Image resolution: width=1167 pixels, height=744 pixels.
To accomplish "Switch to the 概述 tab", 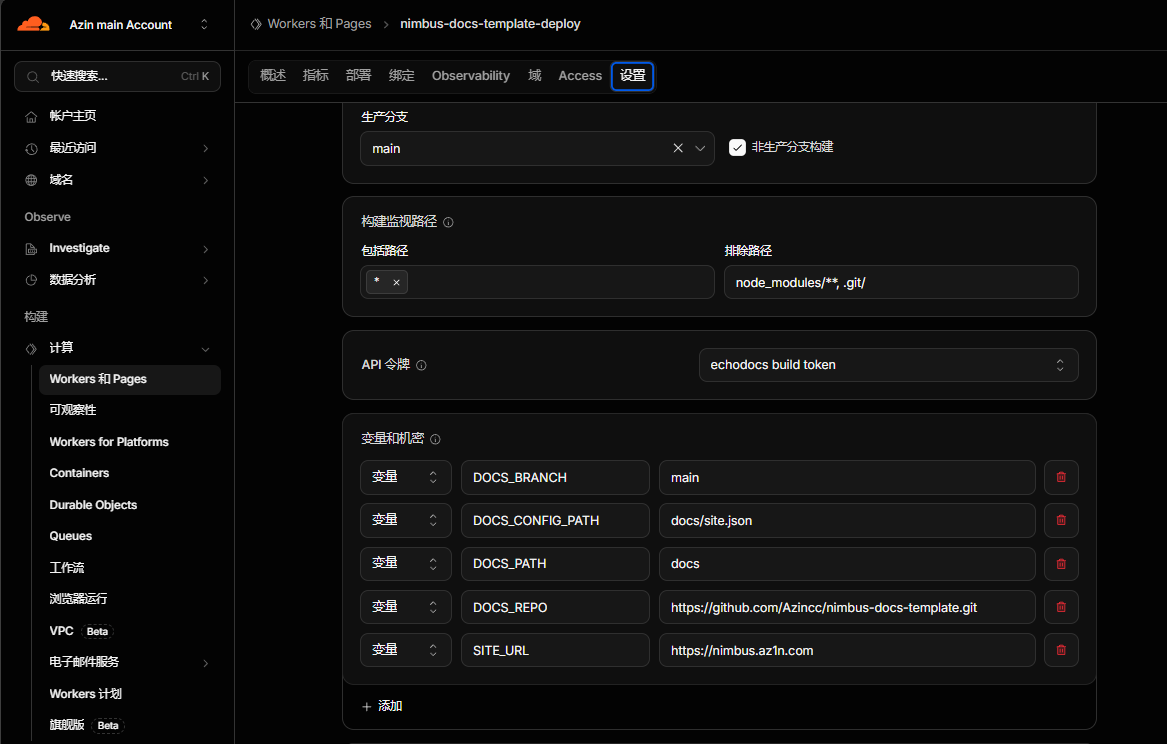I will click(273, 76).
